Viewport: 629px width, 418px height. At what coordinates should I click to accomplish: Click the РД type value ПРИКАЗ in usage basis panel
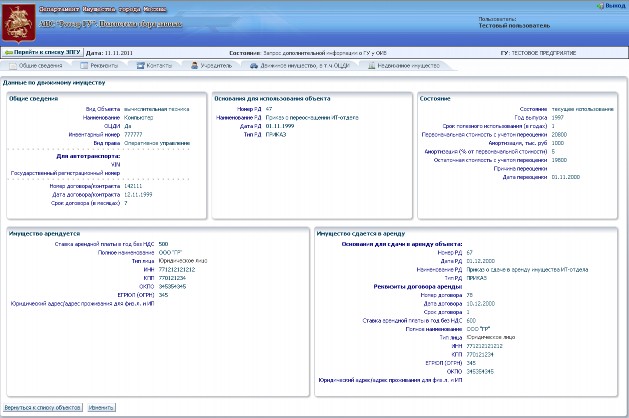[276, 135]
